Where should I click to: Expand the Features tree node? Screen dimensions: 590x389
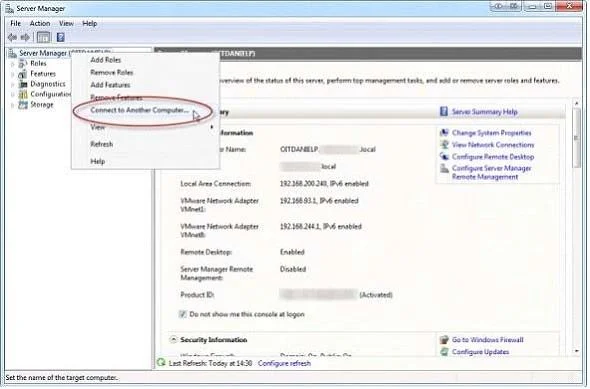12,74
